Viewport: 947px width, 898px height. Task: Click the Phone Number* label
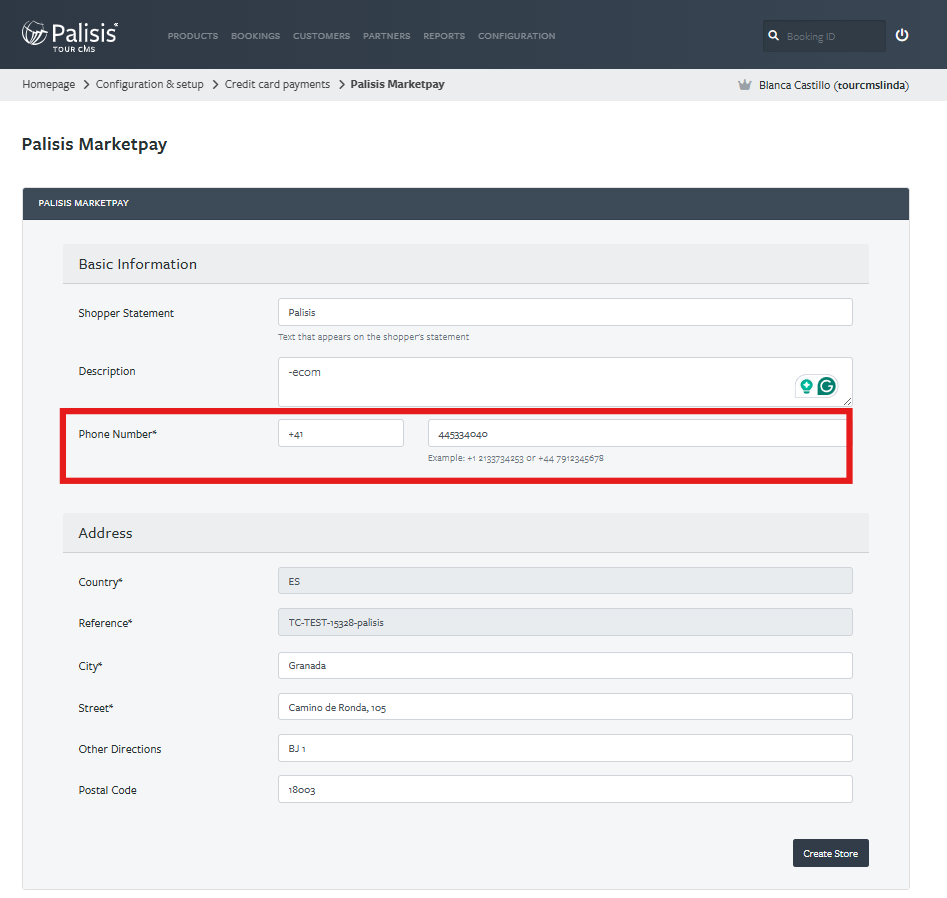click(x=118, y=434)
